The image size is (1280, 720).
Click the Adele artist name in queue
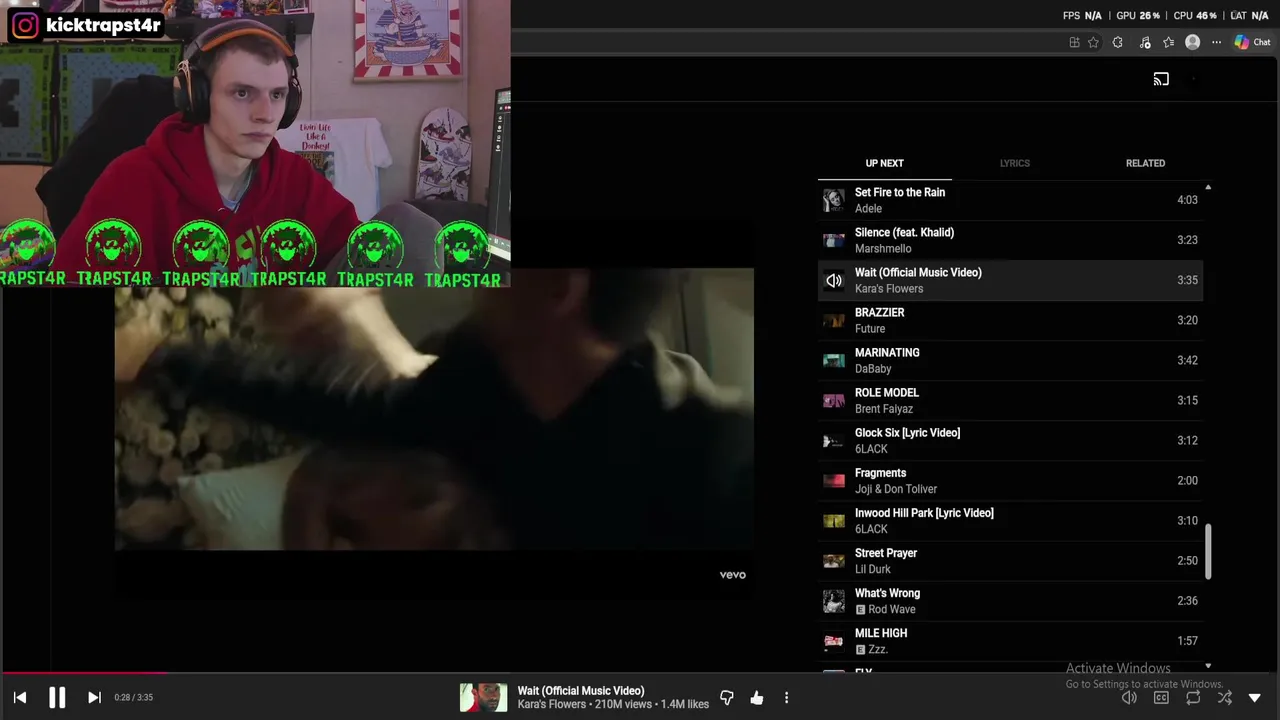[x=868, y=208]
